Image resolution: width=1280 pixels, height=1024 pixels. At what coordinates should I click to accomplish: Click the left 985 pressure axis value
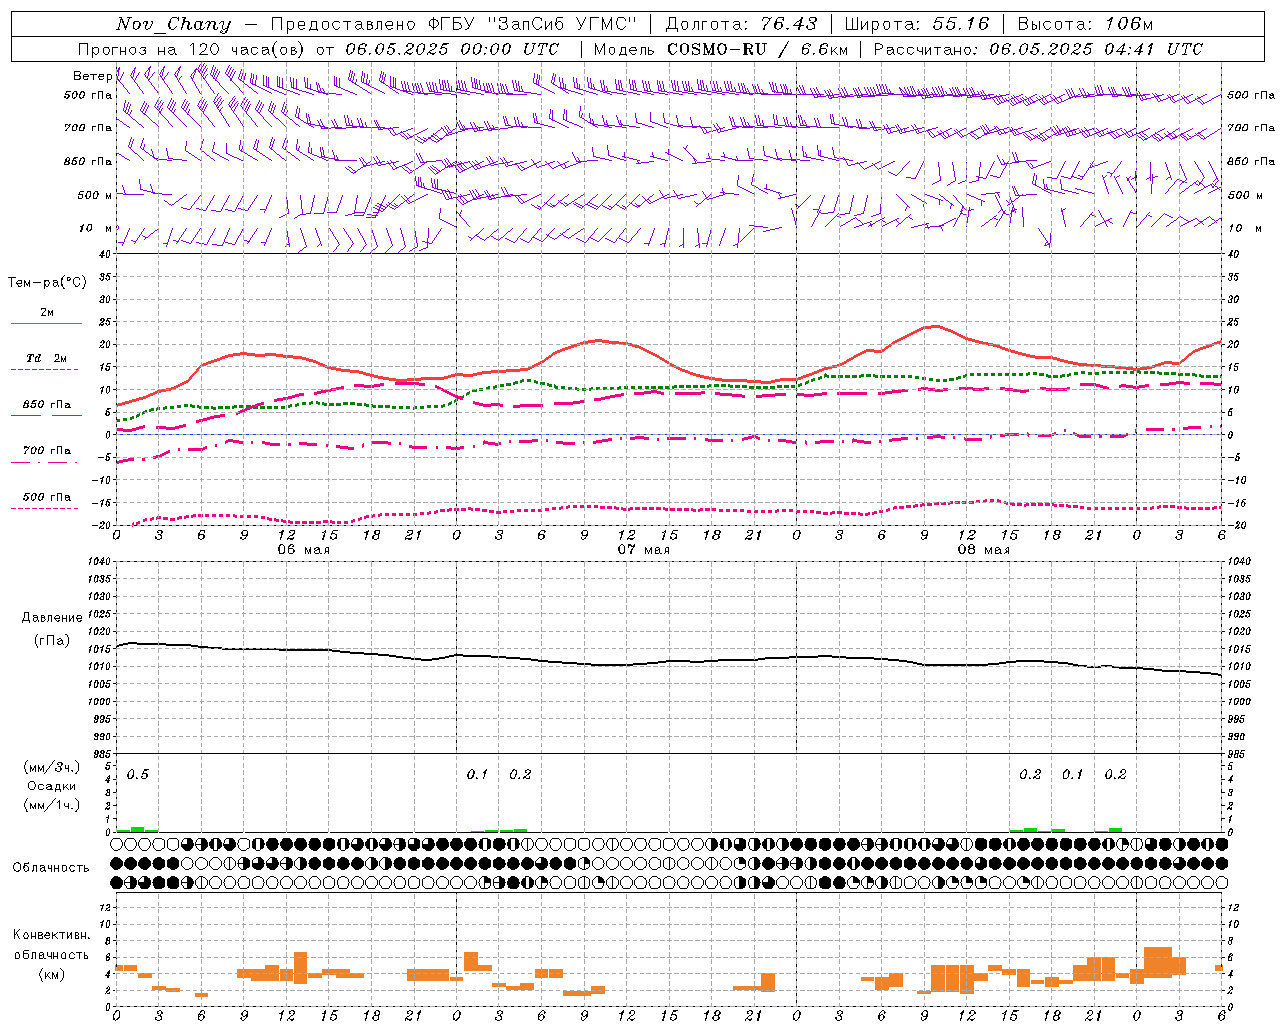click(99, 754)
